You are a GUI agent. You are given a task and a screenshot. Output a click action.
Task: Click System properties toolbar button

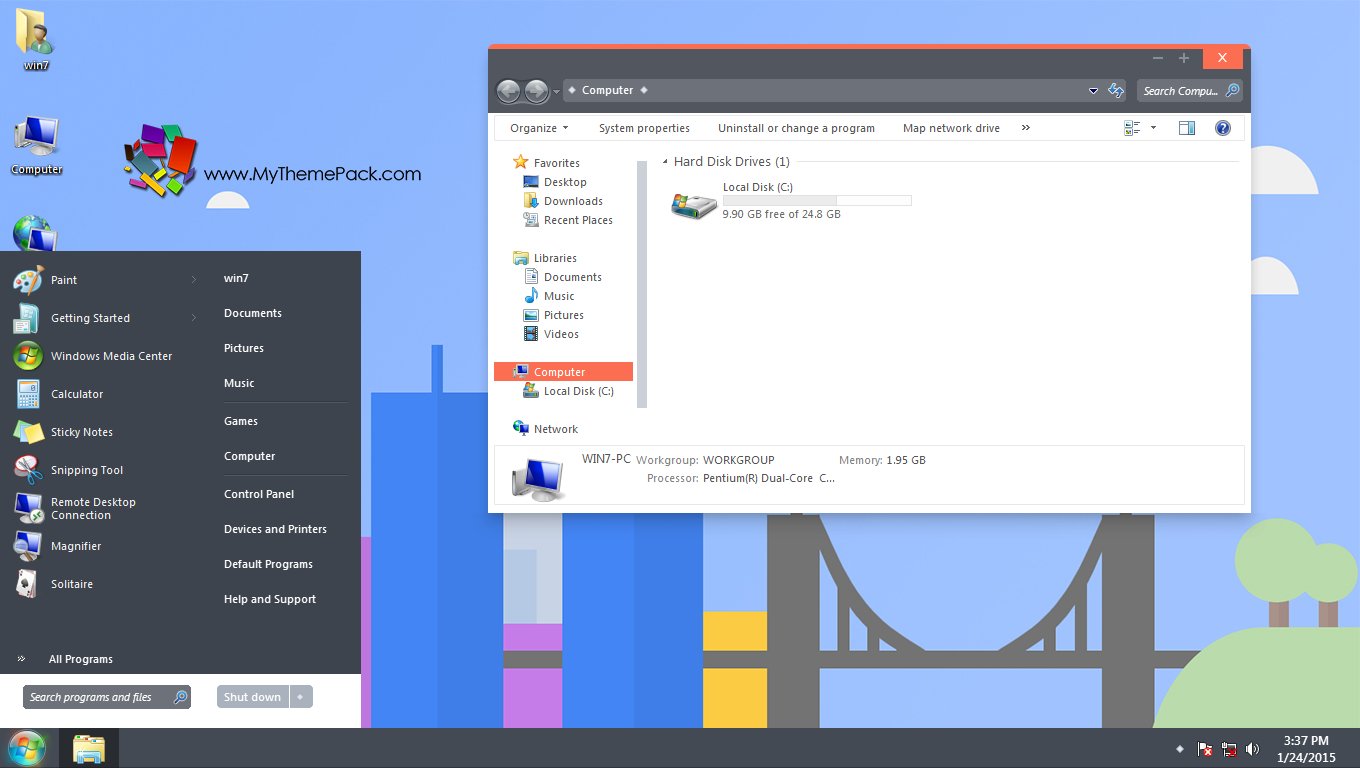pos(644,128)
